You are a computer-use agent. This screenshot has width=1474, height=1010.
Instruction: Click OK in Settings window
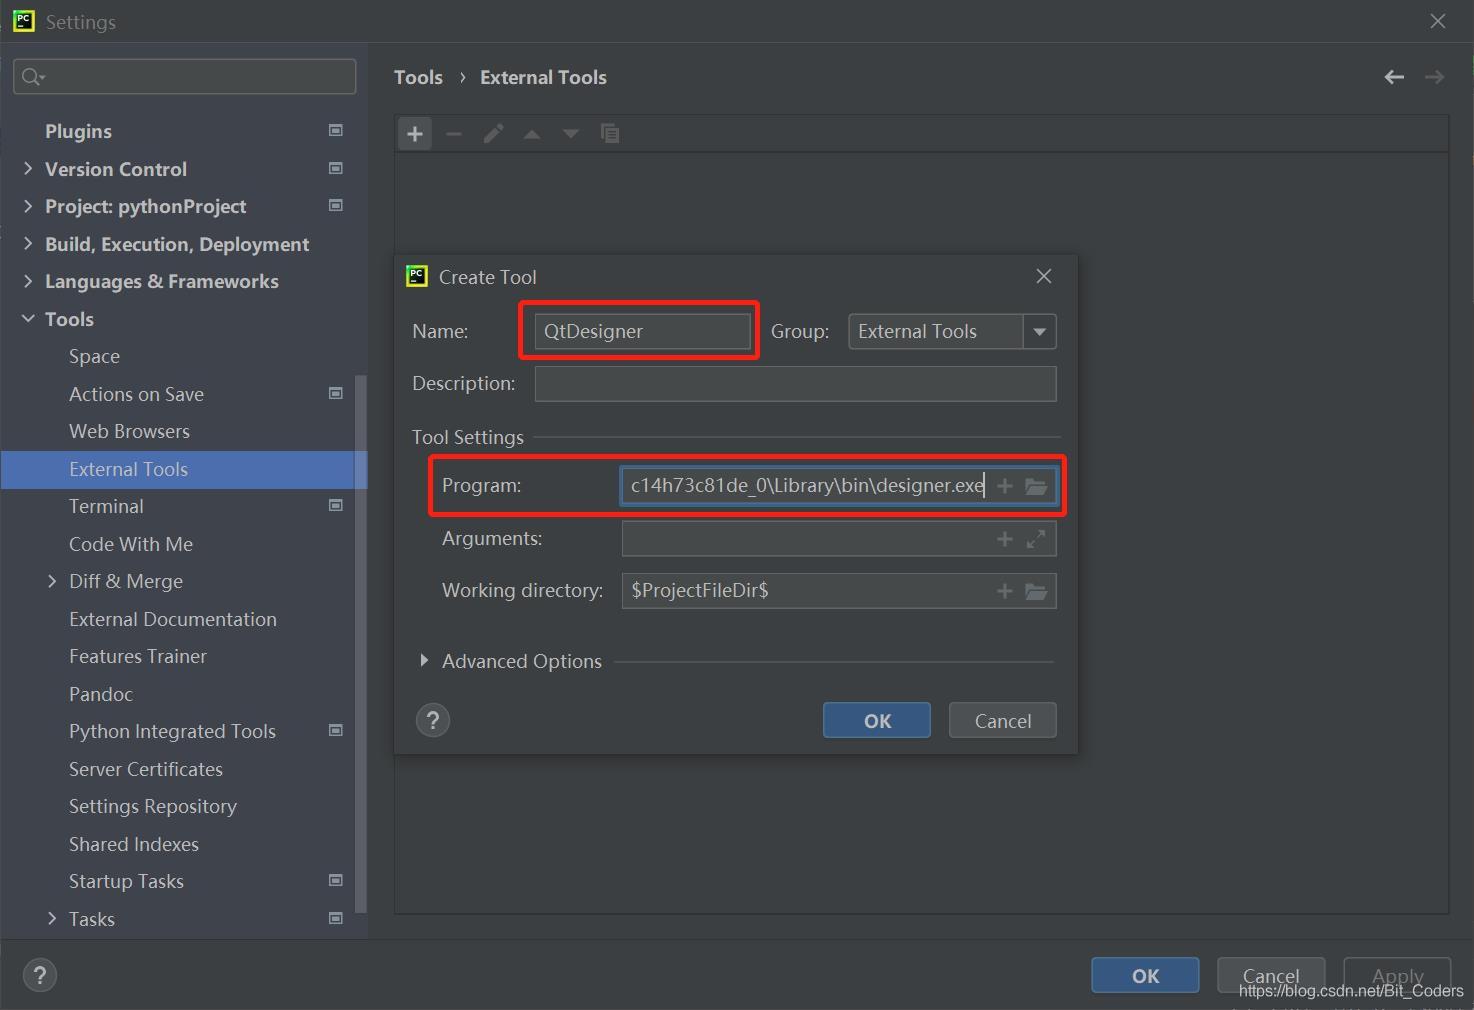click(1145, 975)
